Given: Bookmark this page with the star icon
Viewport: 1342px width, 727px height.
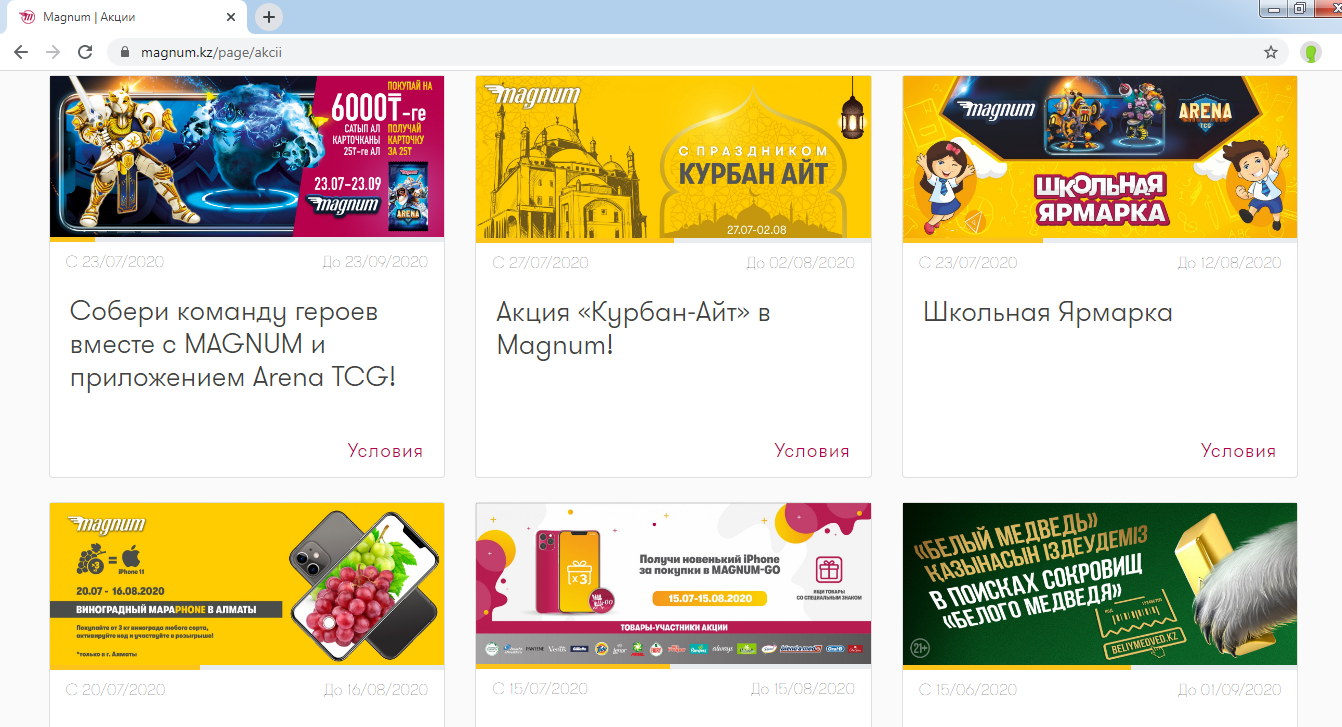Looking at the screenshot, I should pos(1271,52).
